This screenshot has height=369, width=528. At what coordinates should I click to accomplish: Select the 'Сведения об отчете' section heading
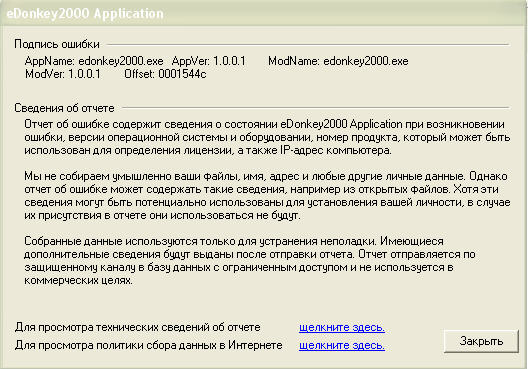[x=64, y=108]
